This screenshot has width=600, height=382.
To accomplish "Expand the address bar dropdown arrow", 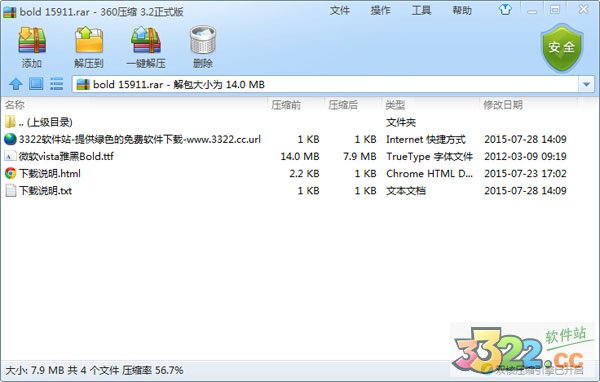I will tap(587, 84).
